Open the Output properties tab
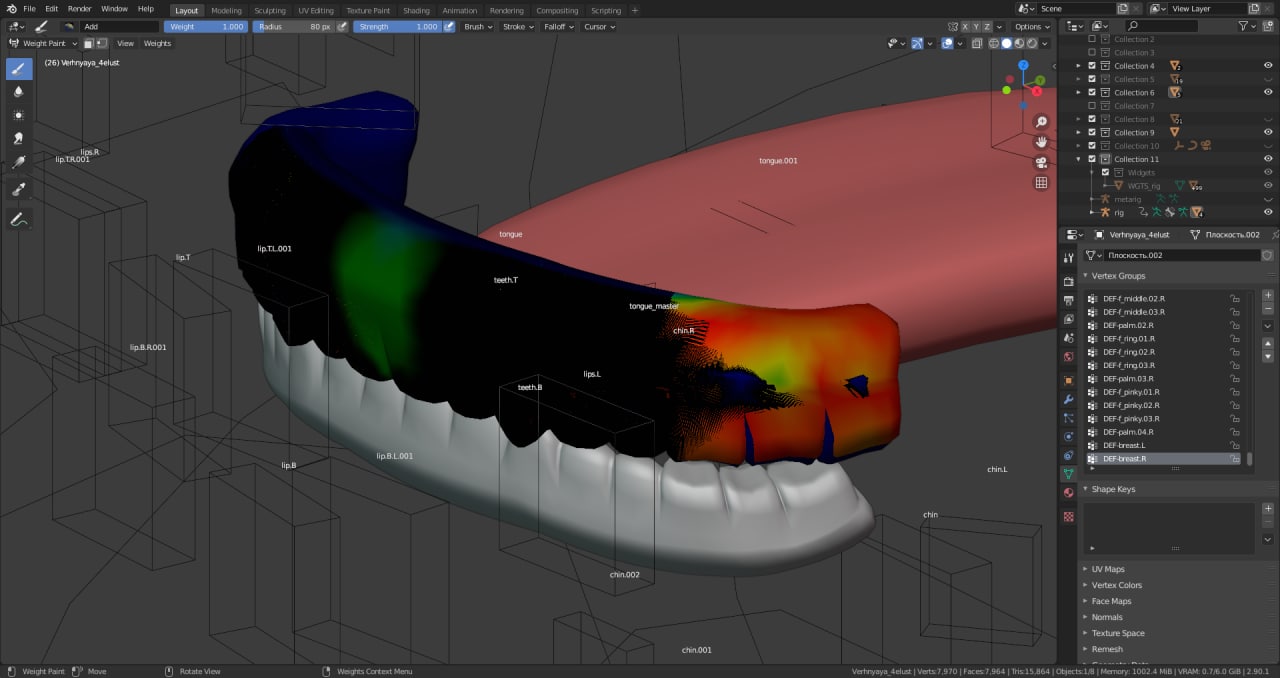1280x678 pixels. (x=1068, y=301)
